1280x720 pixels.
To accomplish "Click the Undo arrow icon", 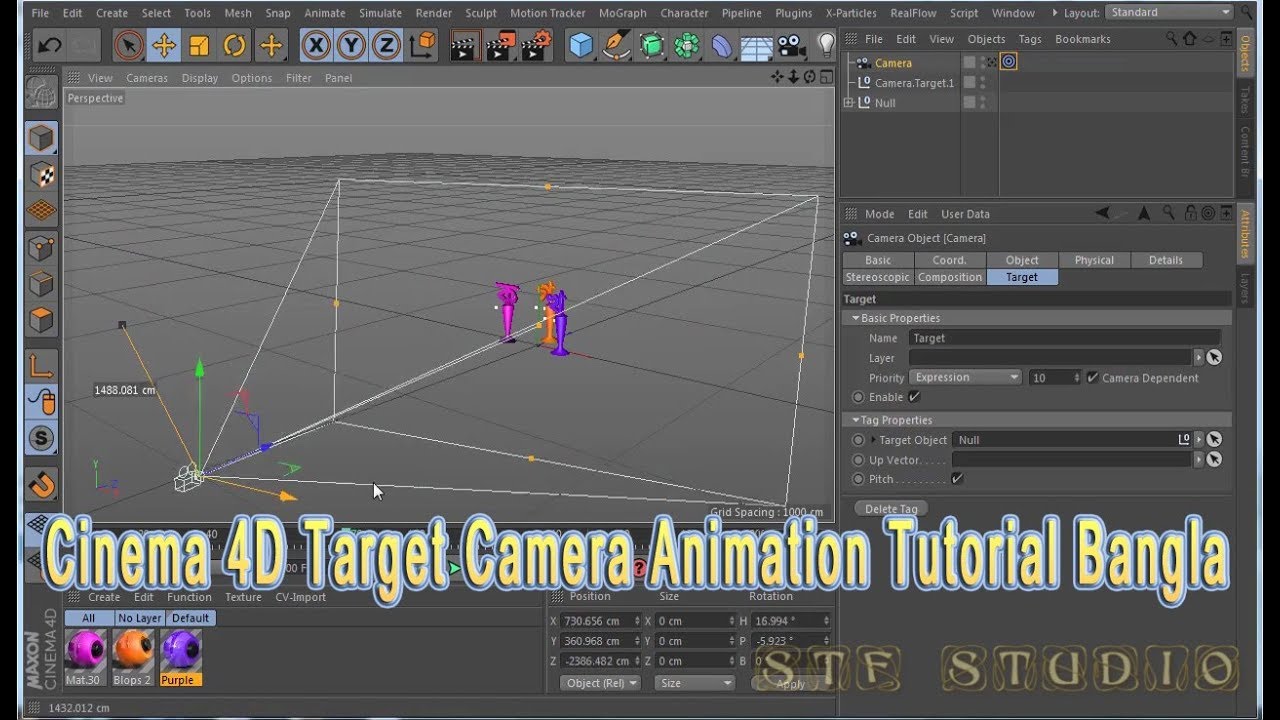I will pyautogui.click(x=50, y=45).
